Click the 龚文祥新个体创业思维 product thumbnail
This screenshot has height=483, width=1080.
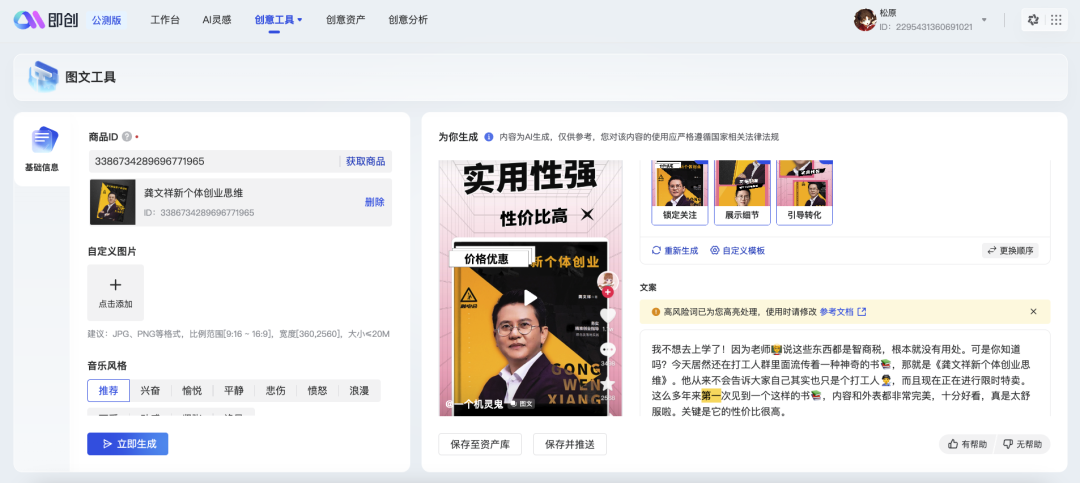click(x=112, y=203)
